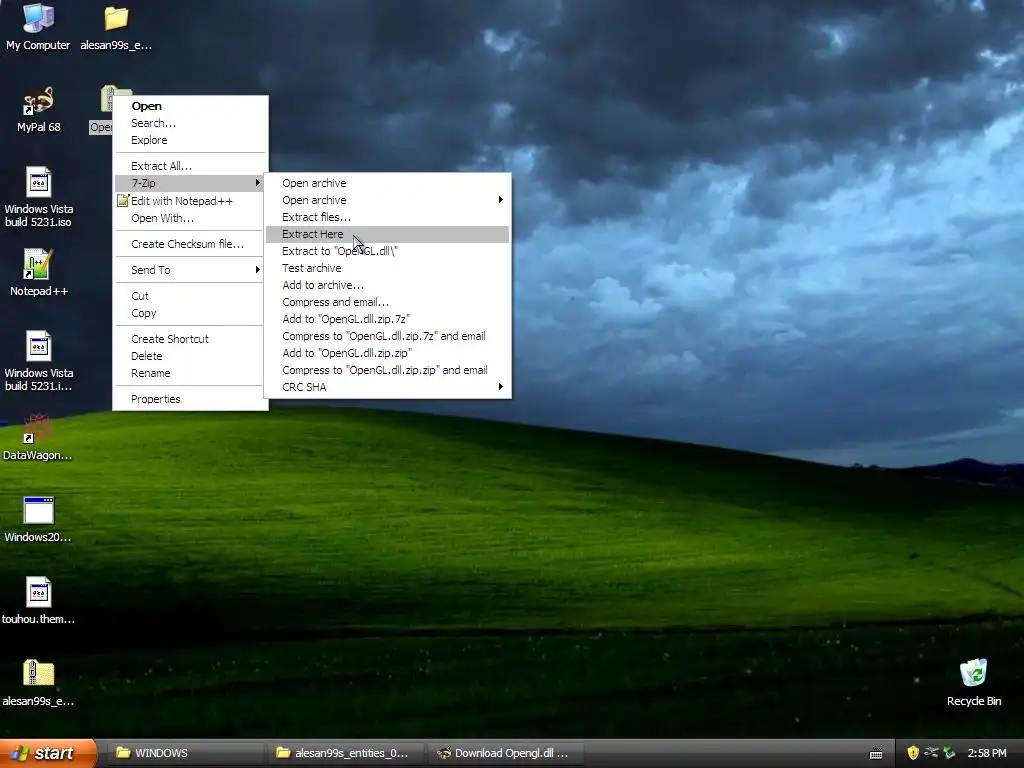The image size is (1024, 768).
Task: Select the MyPal 68 browser shortcut
Action: tap(38, 110)
